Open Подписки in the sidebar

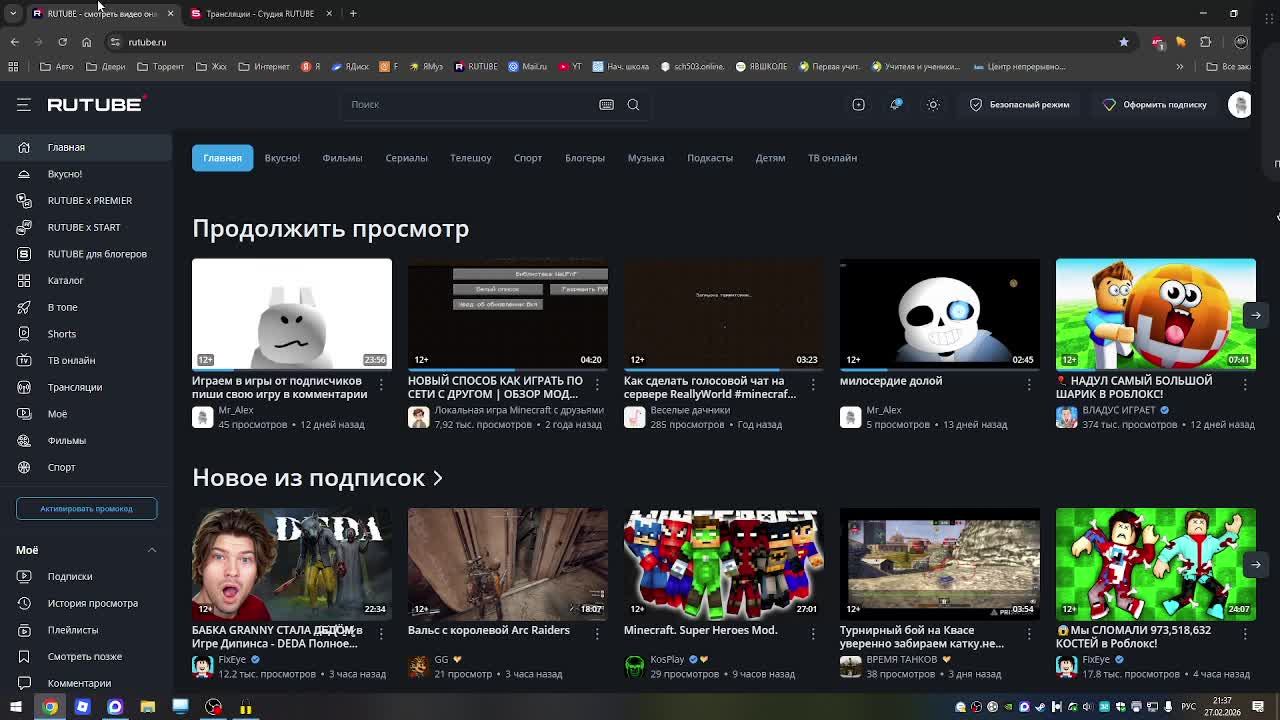(86, 576)
